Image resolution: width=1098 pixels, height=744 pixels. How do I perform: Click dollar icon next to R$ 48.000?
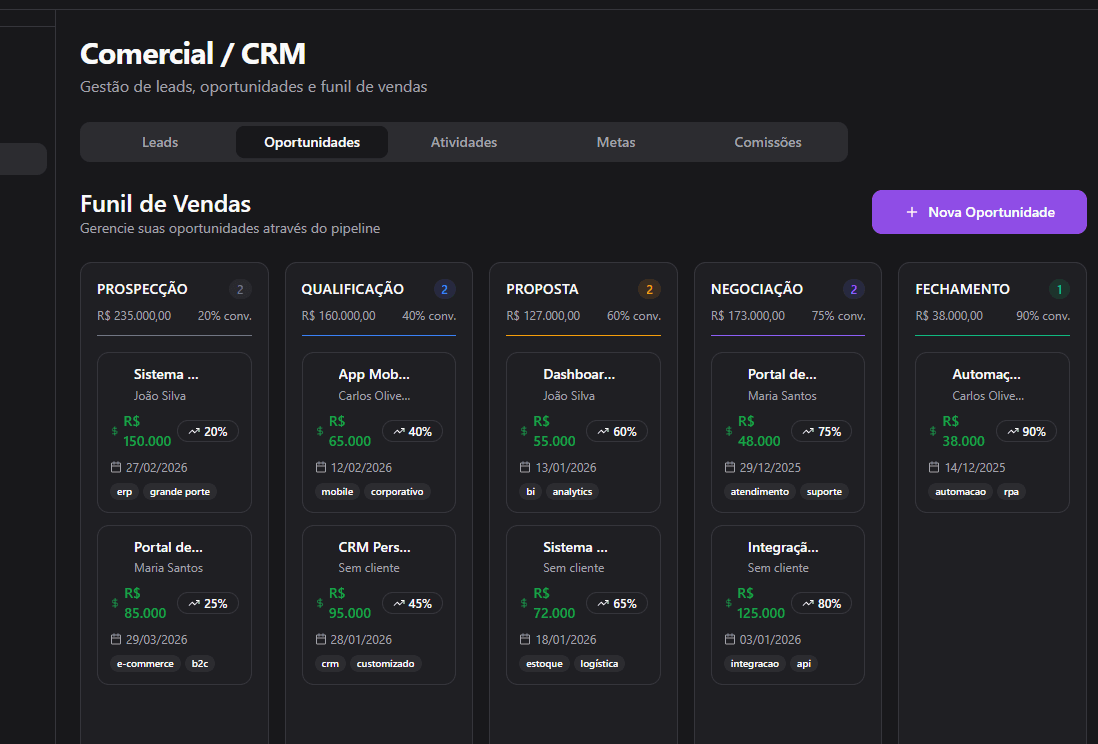click(x=728, y=432)
